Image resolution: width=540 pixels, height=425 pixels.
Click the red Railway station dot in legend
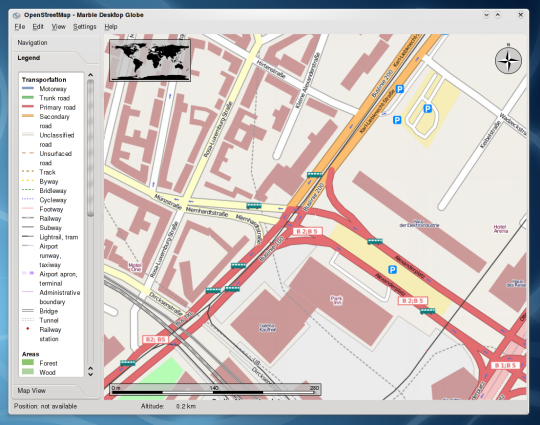28,329
